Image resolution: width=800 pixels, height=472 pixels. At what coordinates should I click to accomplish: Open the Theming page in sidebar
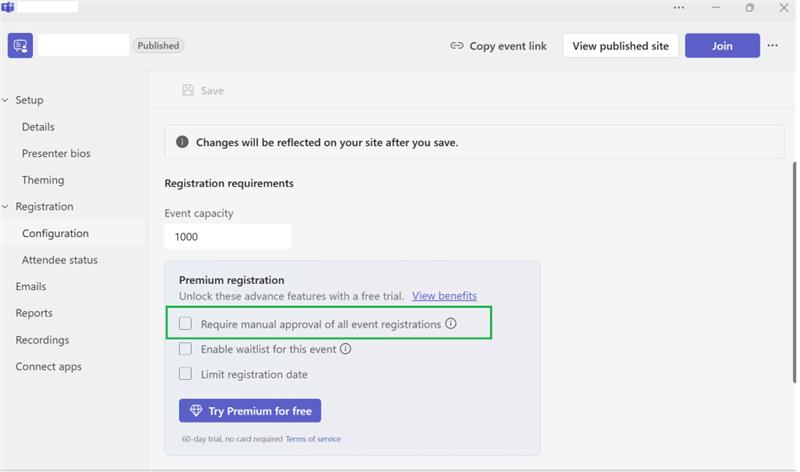(43, 180)
